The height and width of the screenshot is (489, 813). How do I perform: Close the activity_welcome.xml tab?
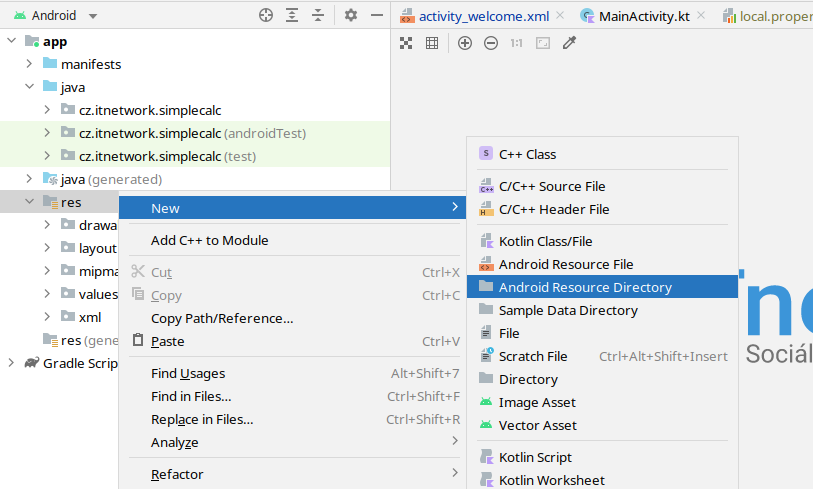click(559, 16)
